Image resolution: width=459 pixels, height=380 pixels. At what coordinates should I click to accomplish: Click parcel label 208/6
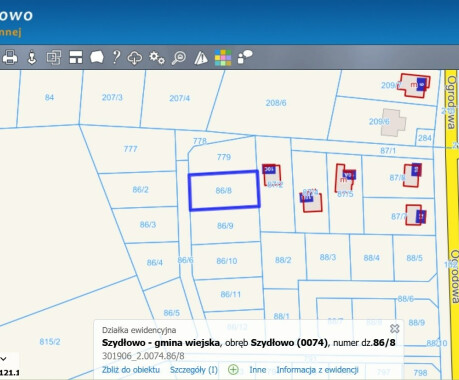(276, 103)
